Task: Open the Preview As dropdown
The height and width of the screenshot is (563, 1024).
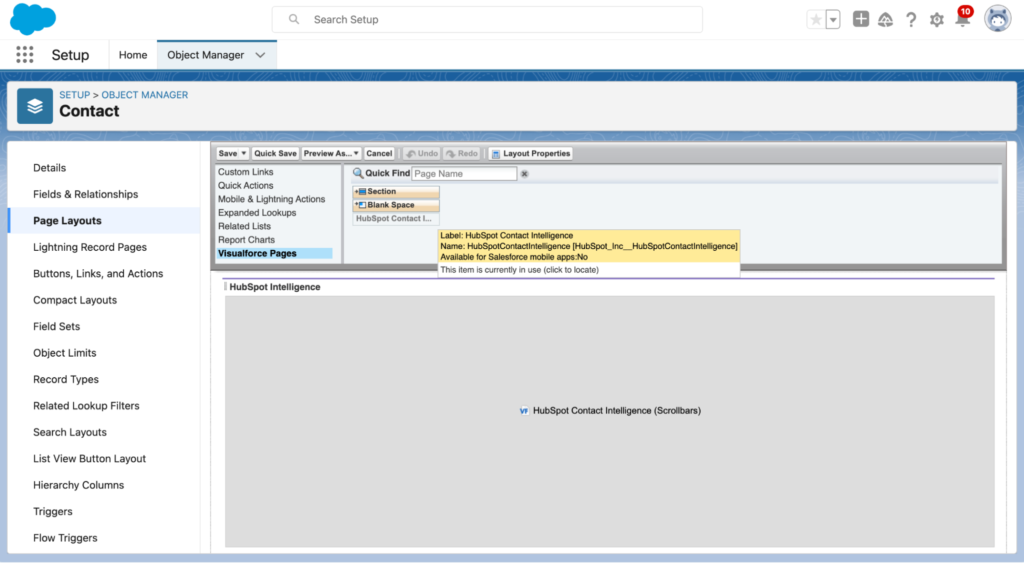Action: click(x=331, y=153)
